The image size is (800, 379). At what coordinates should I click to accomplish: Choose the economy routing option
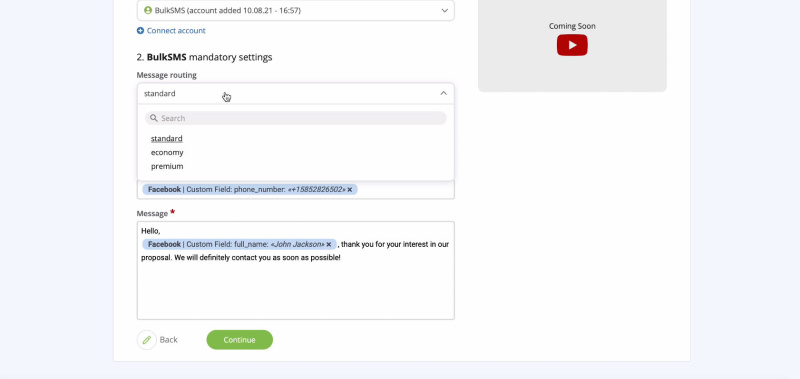(167, 153)
